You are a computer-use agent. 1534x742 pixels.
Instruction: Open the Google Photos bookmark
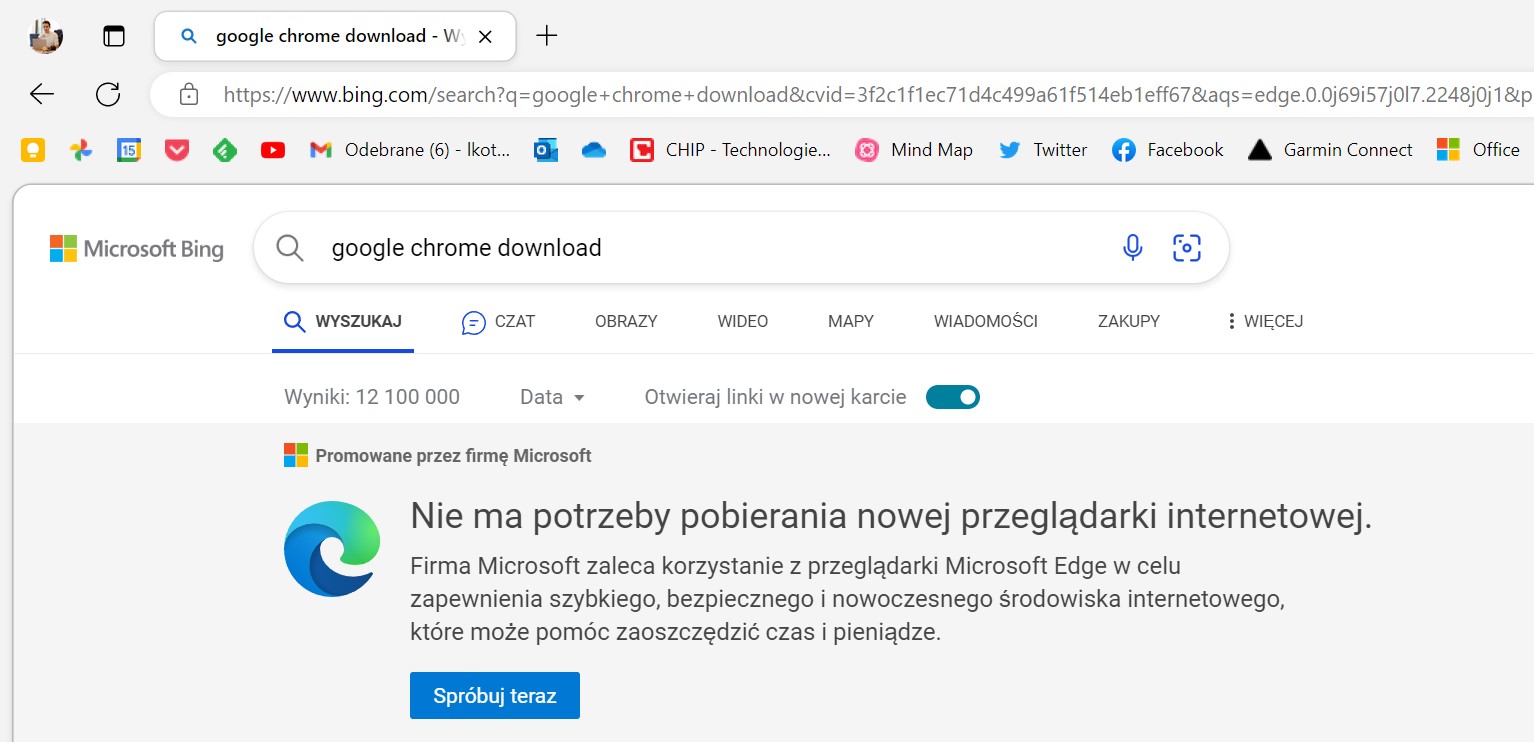point(81,150)
